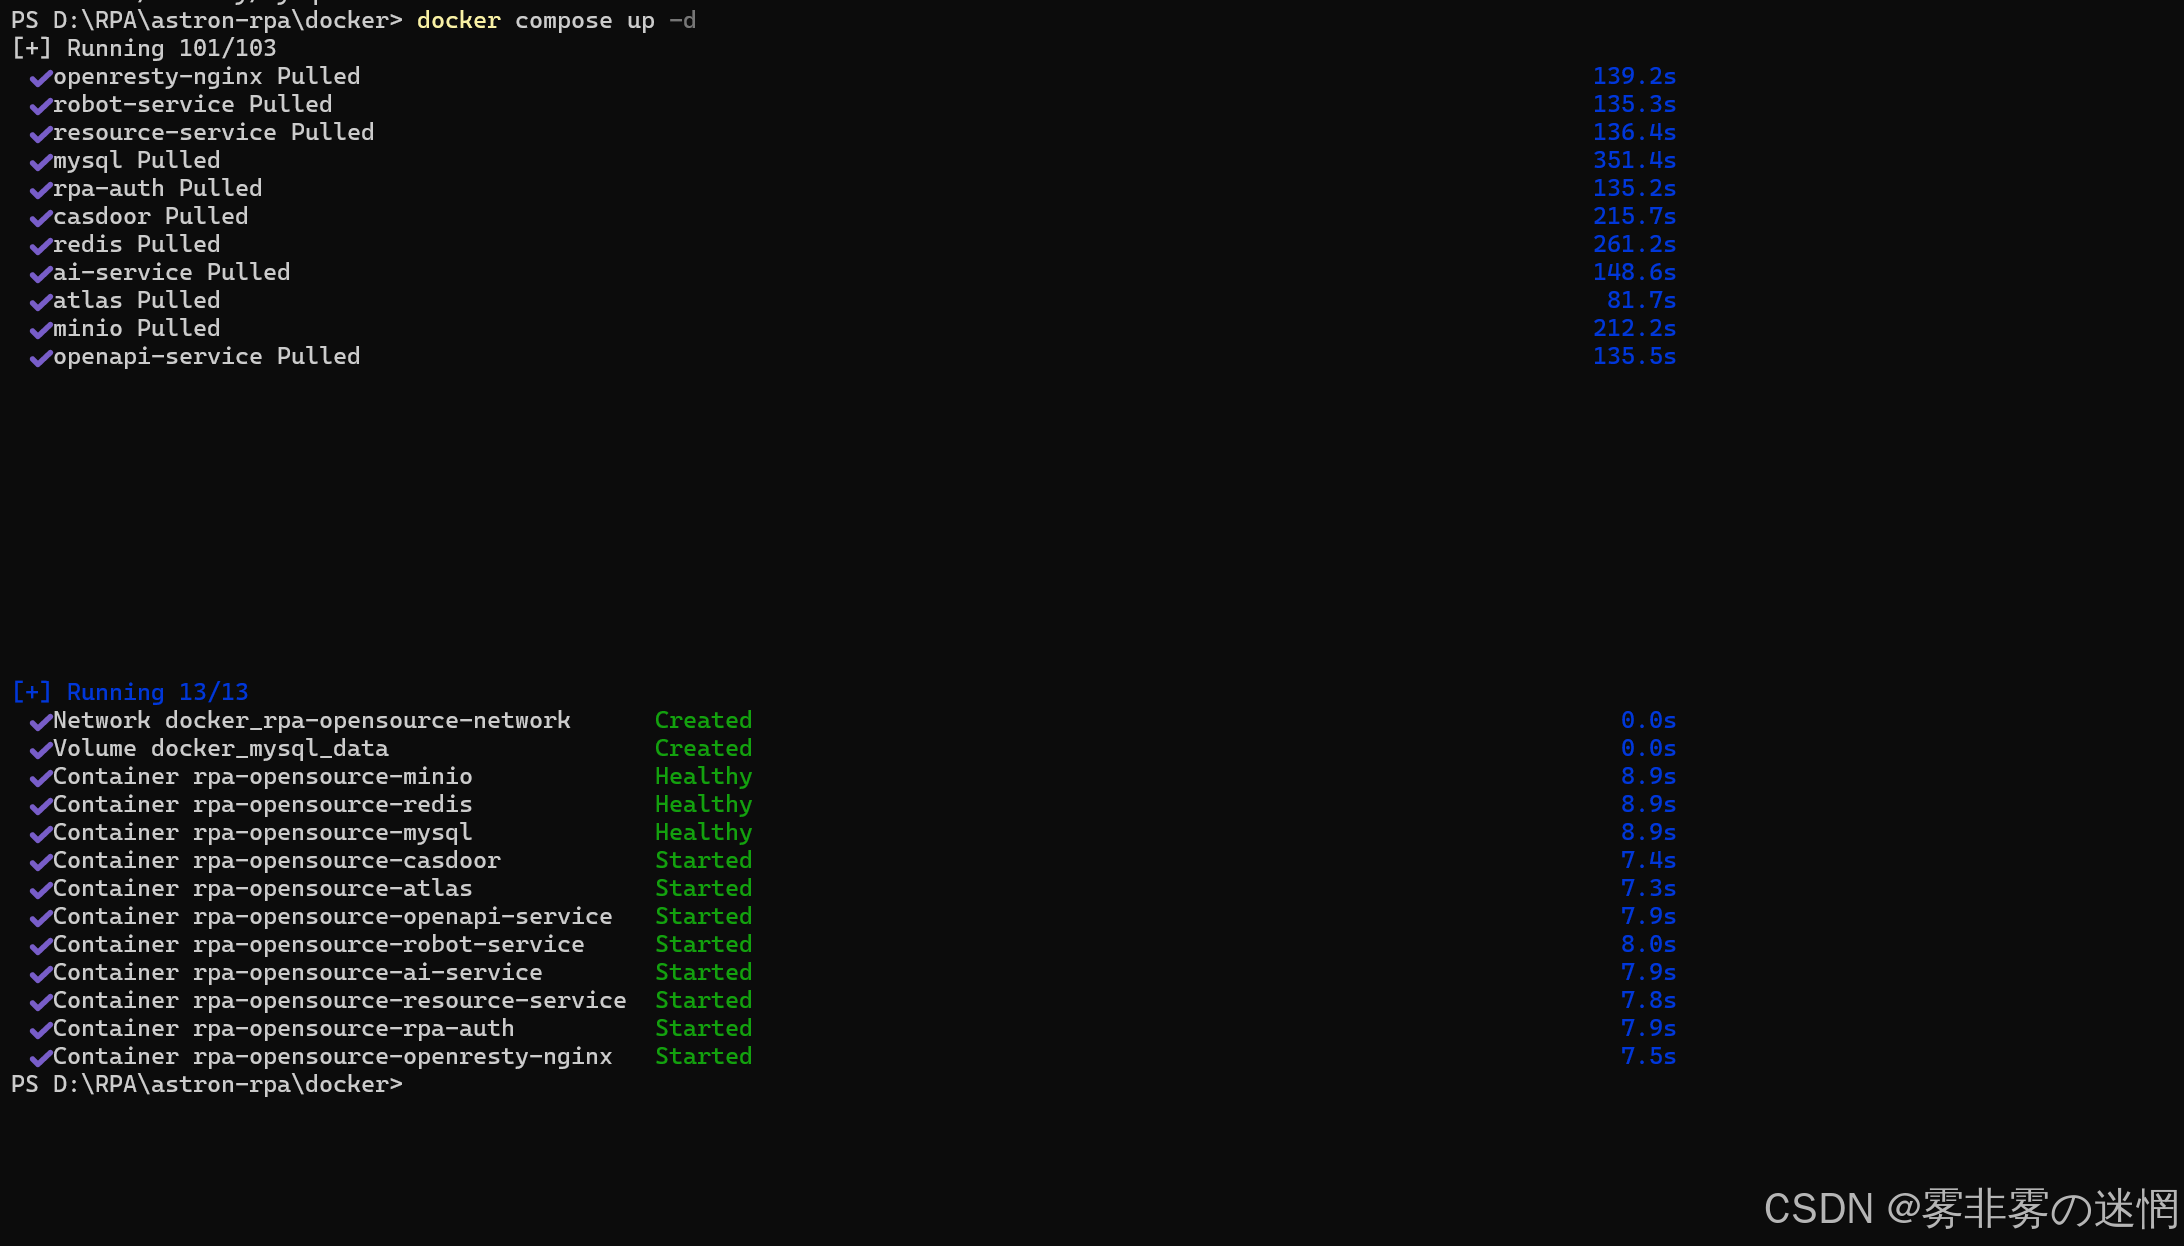
Task: Click checkmark beside Container rpa-opensource-openresty-nginx
Action: 40,1058
